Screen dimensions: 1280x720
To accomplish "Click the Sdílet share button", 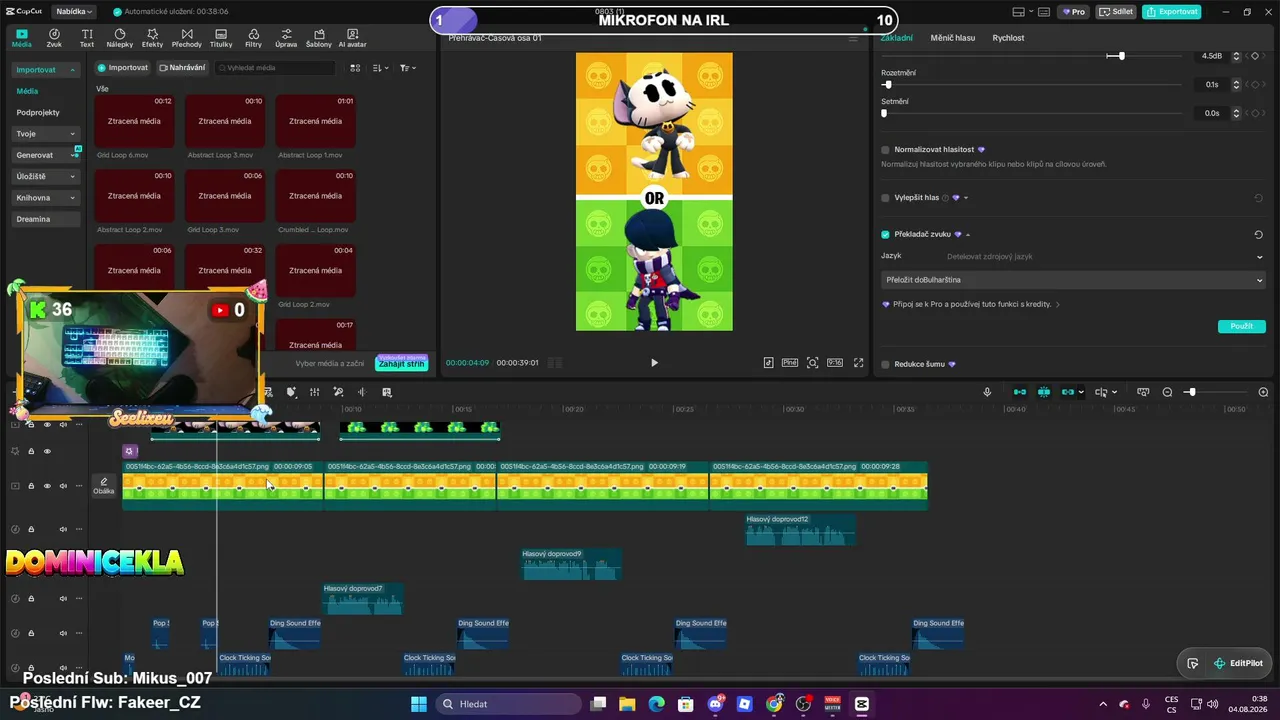I will click(1116, 12).
